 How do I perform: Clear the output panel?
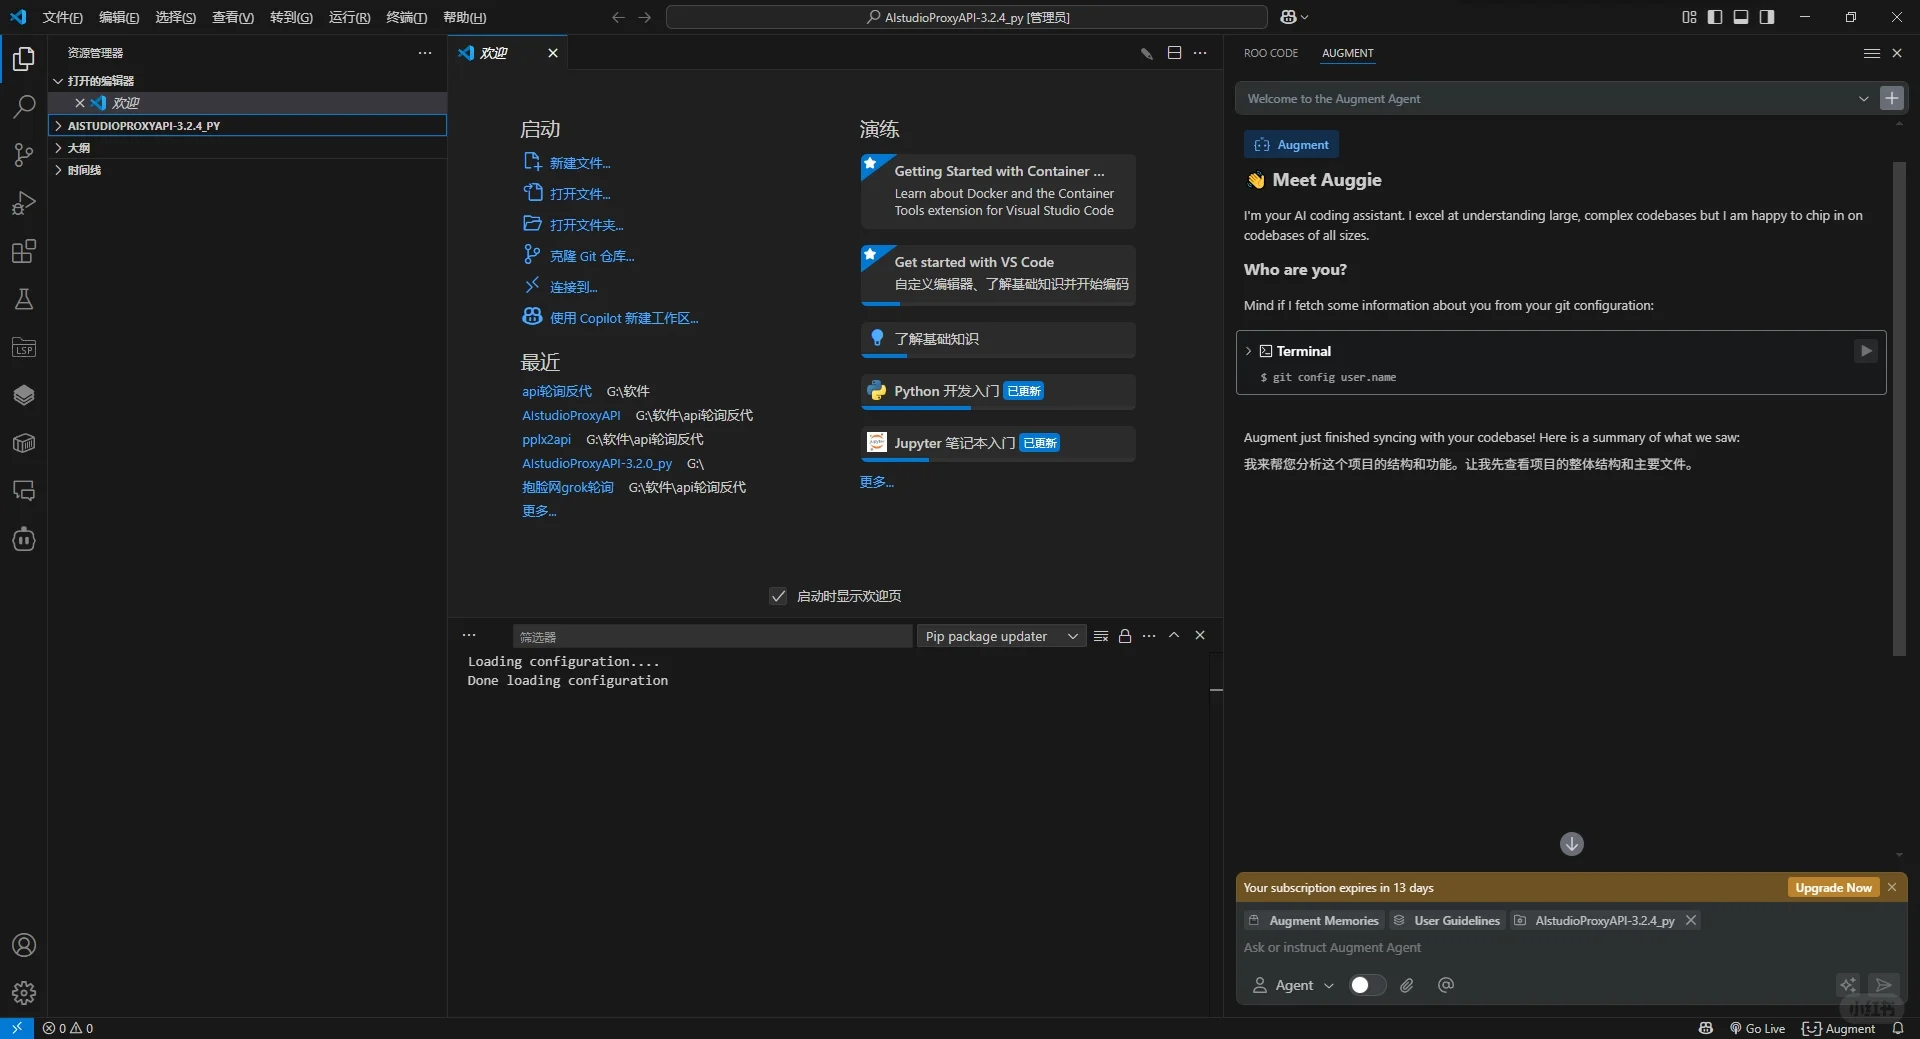click(x=1101, y=636)
